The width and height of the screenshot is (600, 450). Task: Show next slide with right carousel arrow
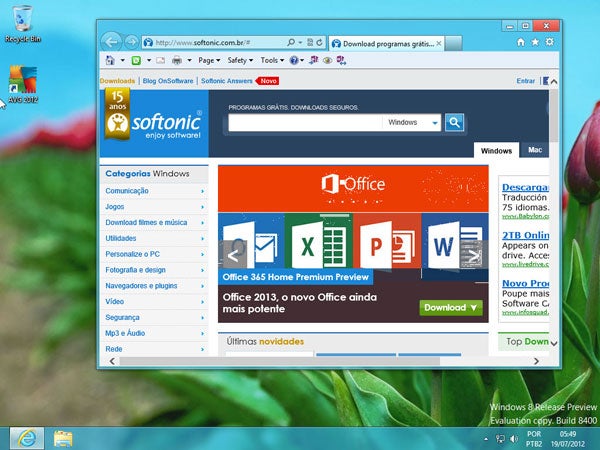474,254
